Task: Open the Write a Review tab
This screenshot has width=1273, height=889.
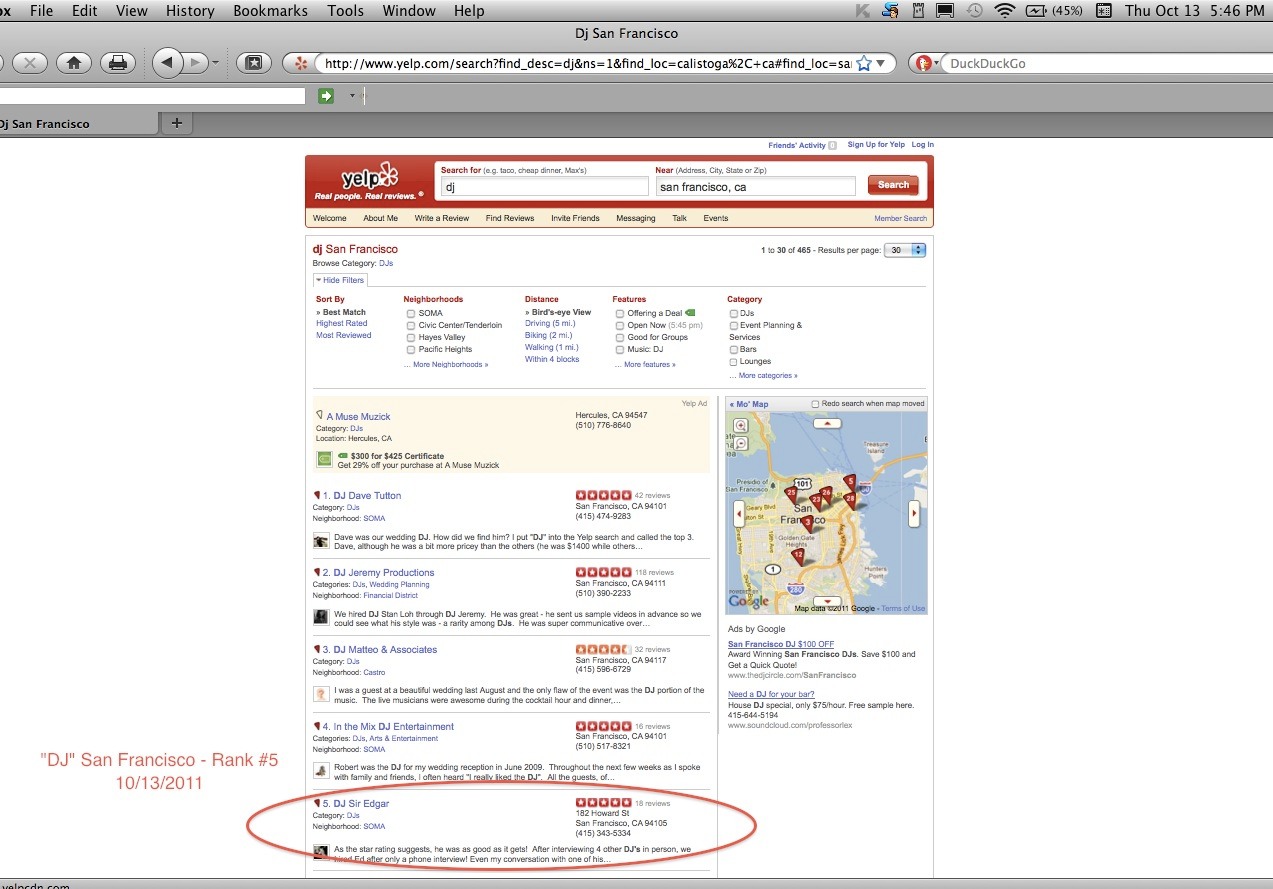Action: pyautogui.click(x=442, y=218)
